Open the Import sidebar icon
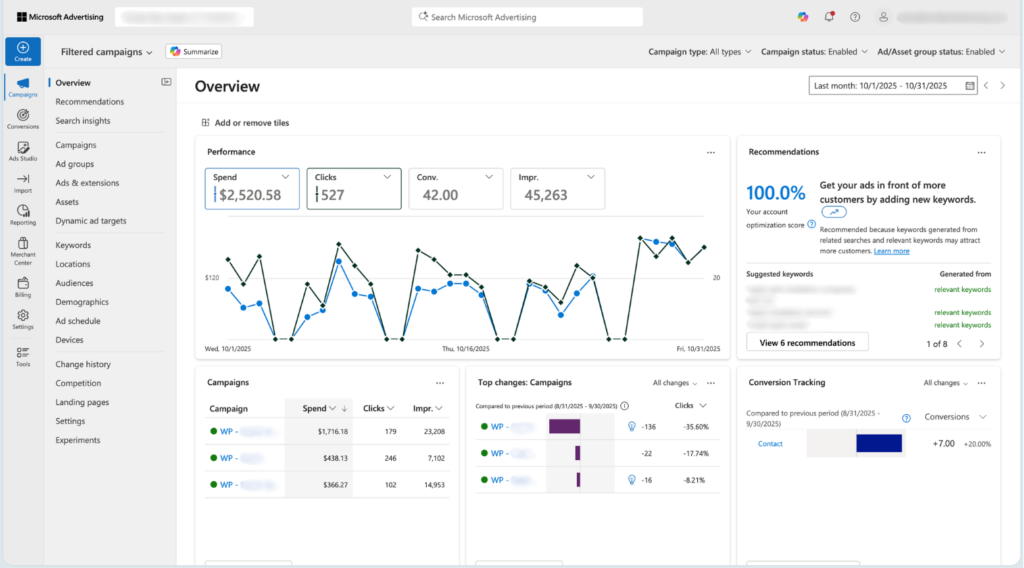1024x568 pixels. click(23, 183)
